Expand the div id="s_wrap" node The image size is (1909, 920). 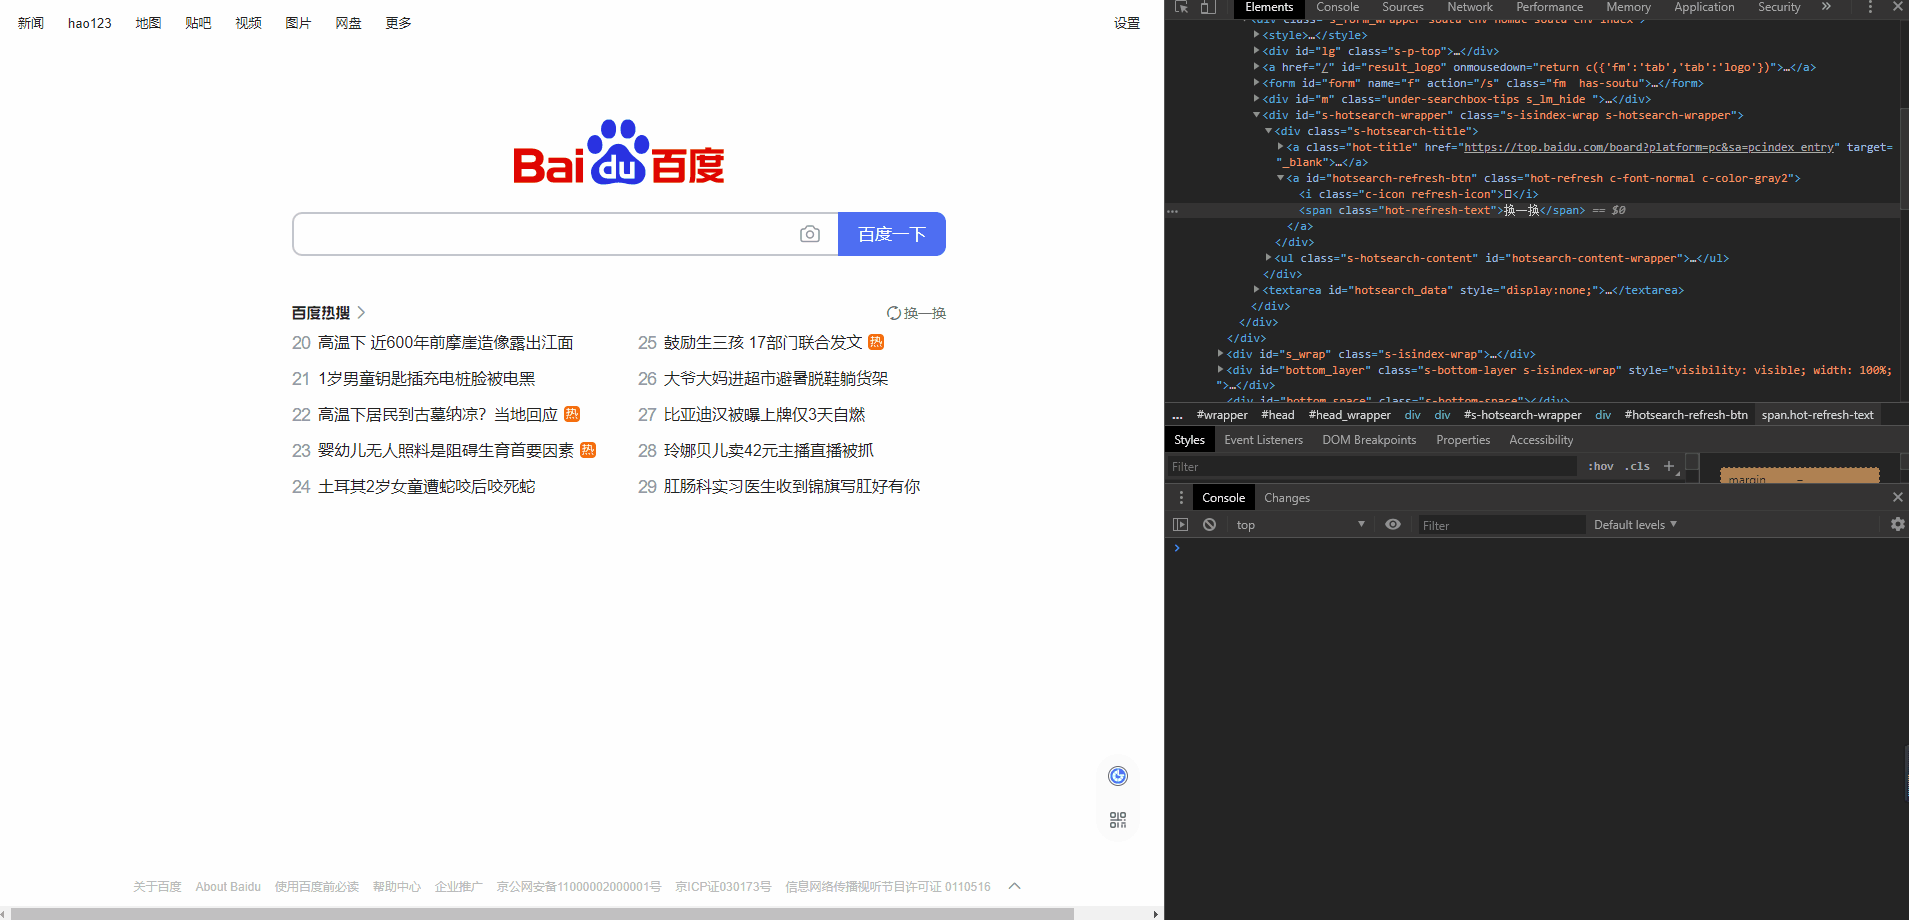pyautogui.click(x=1220, y=354)
